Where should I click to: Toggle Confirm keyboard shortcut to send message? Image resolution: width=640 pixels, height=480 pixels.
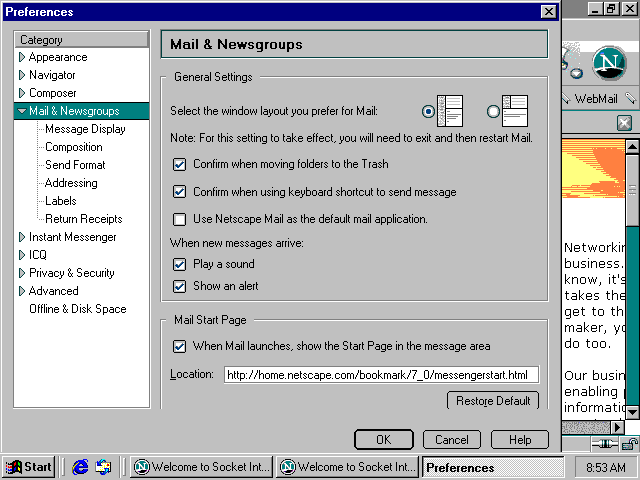180,192
